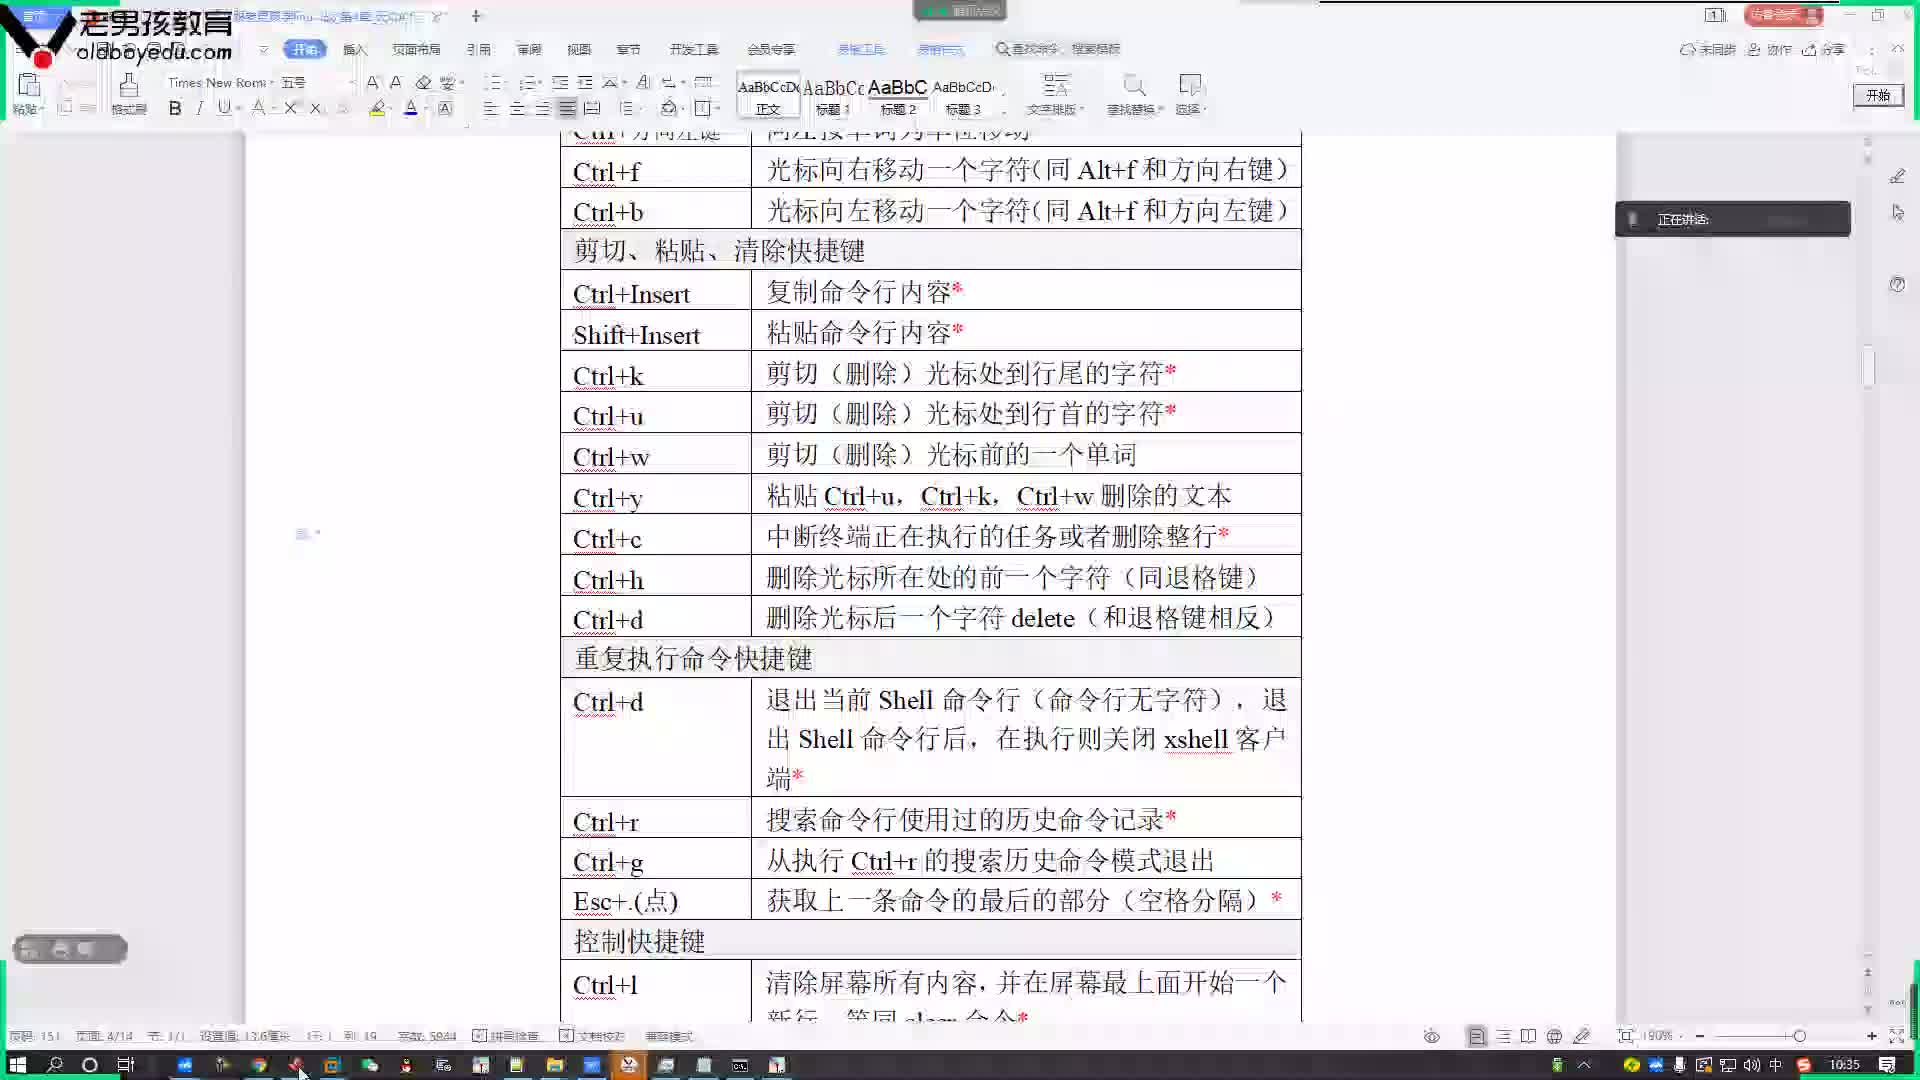Click the bullet list icon

point(492,82)
